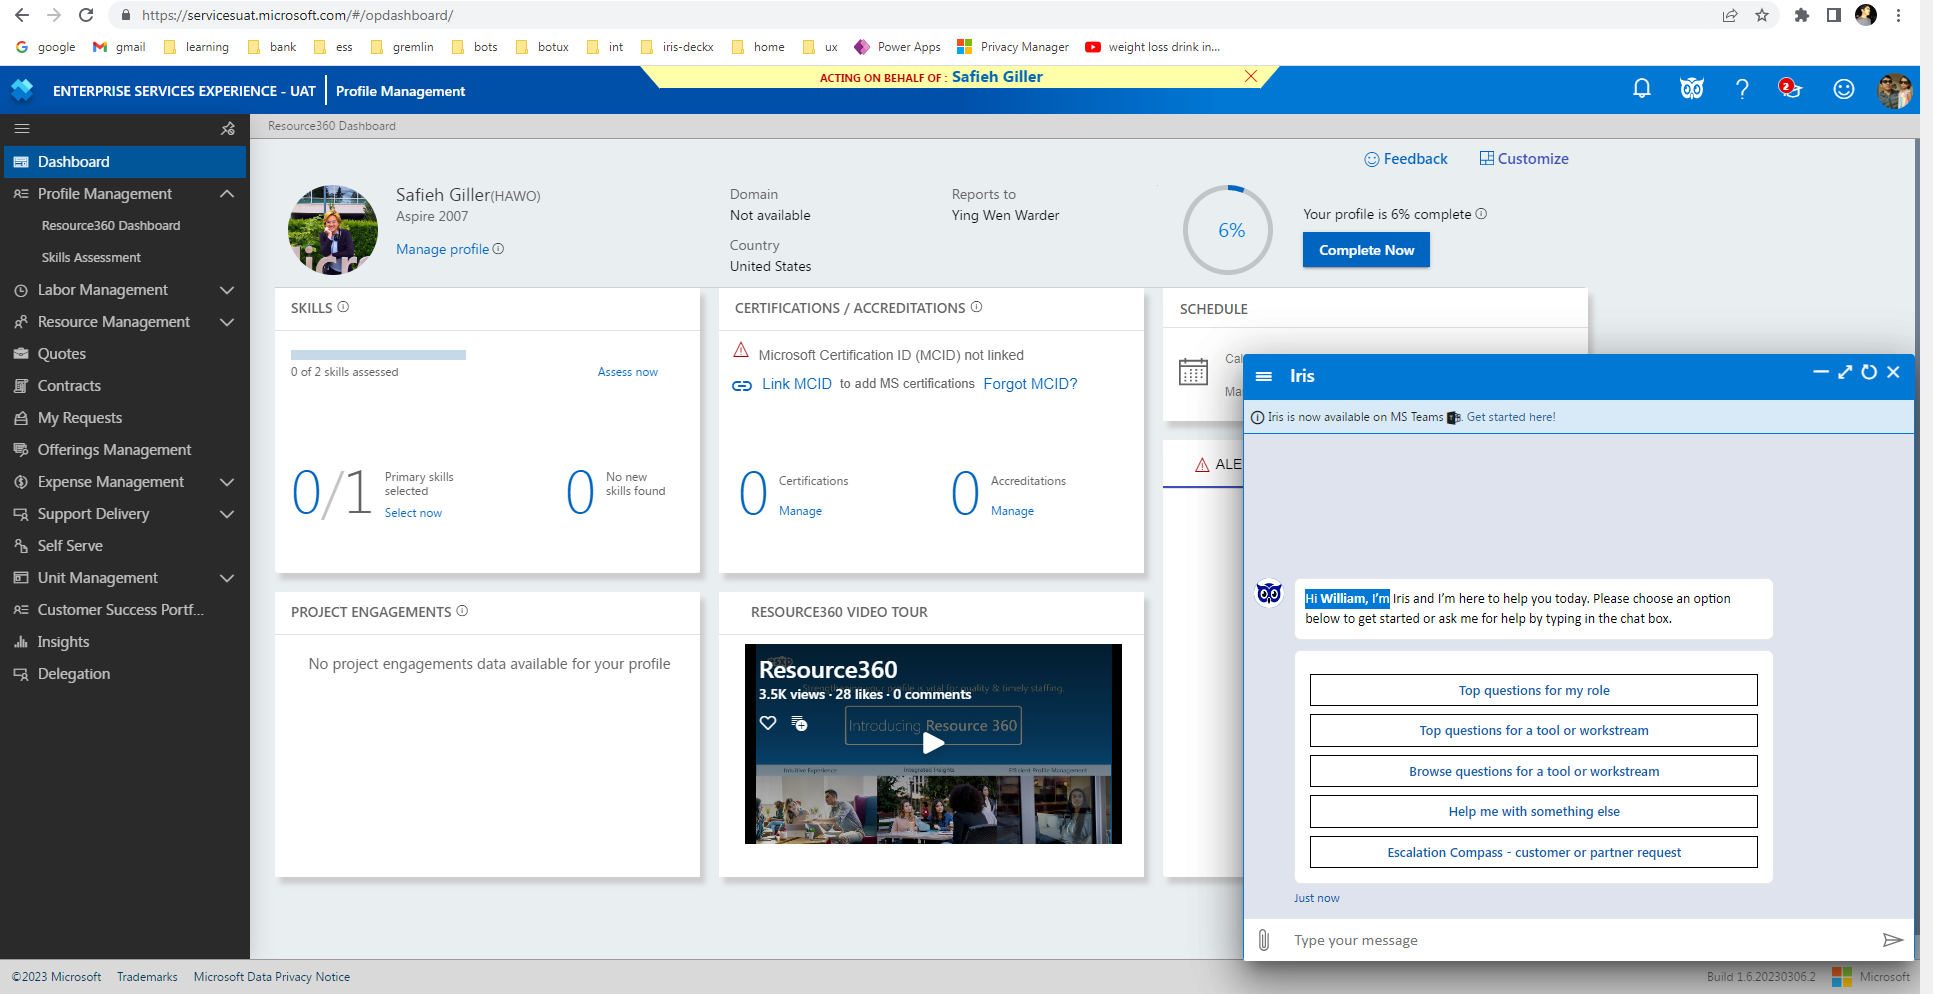Send the chat message via the send arrow
Image resolution: width=1933 pixels, height=994 pixels.
[1893, 940]
